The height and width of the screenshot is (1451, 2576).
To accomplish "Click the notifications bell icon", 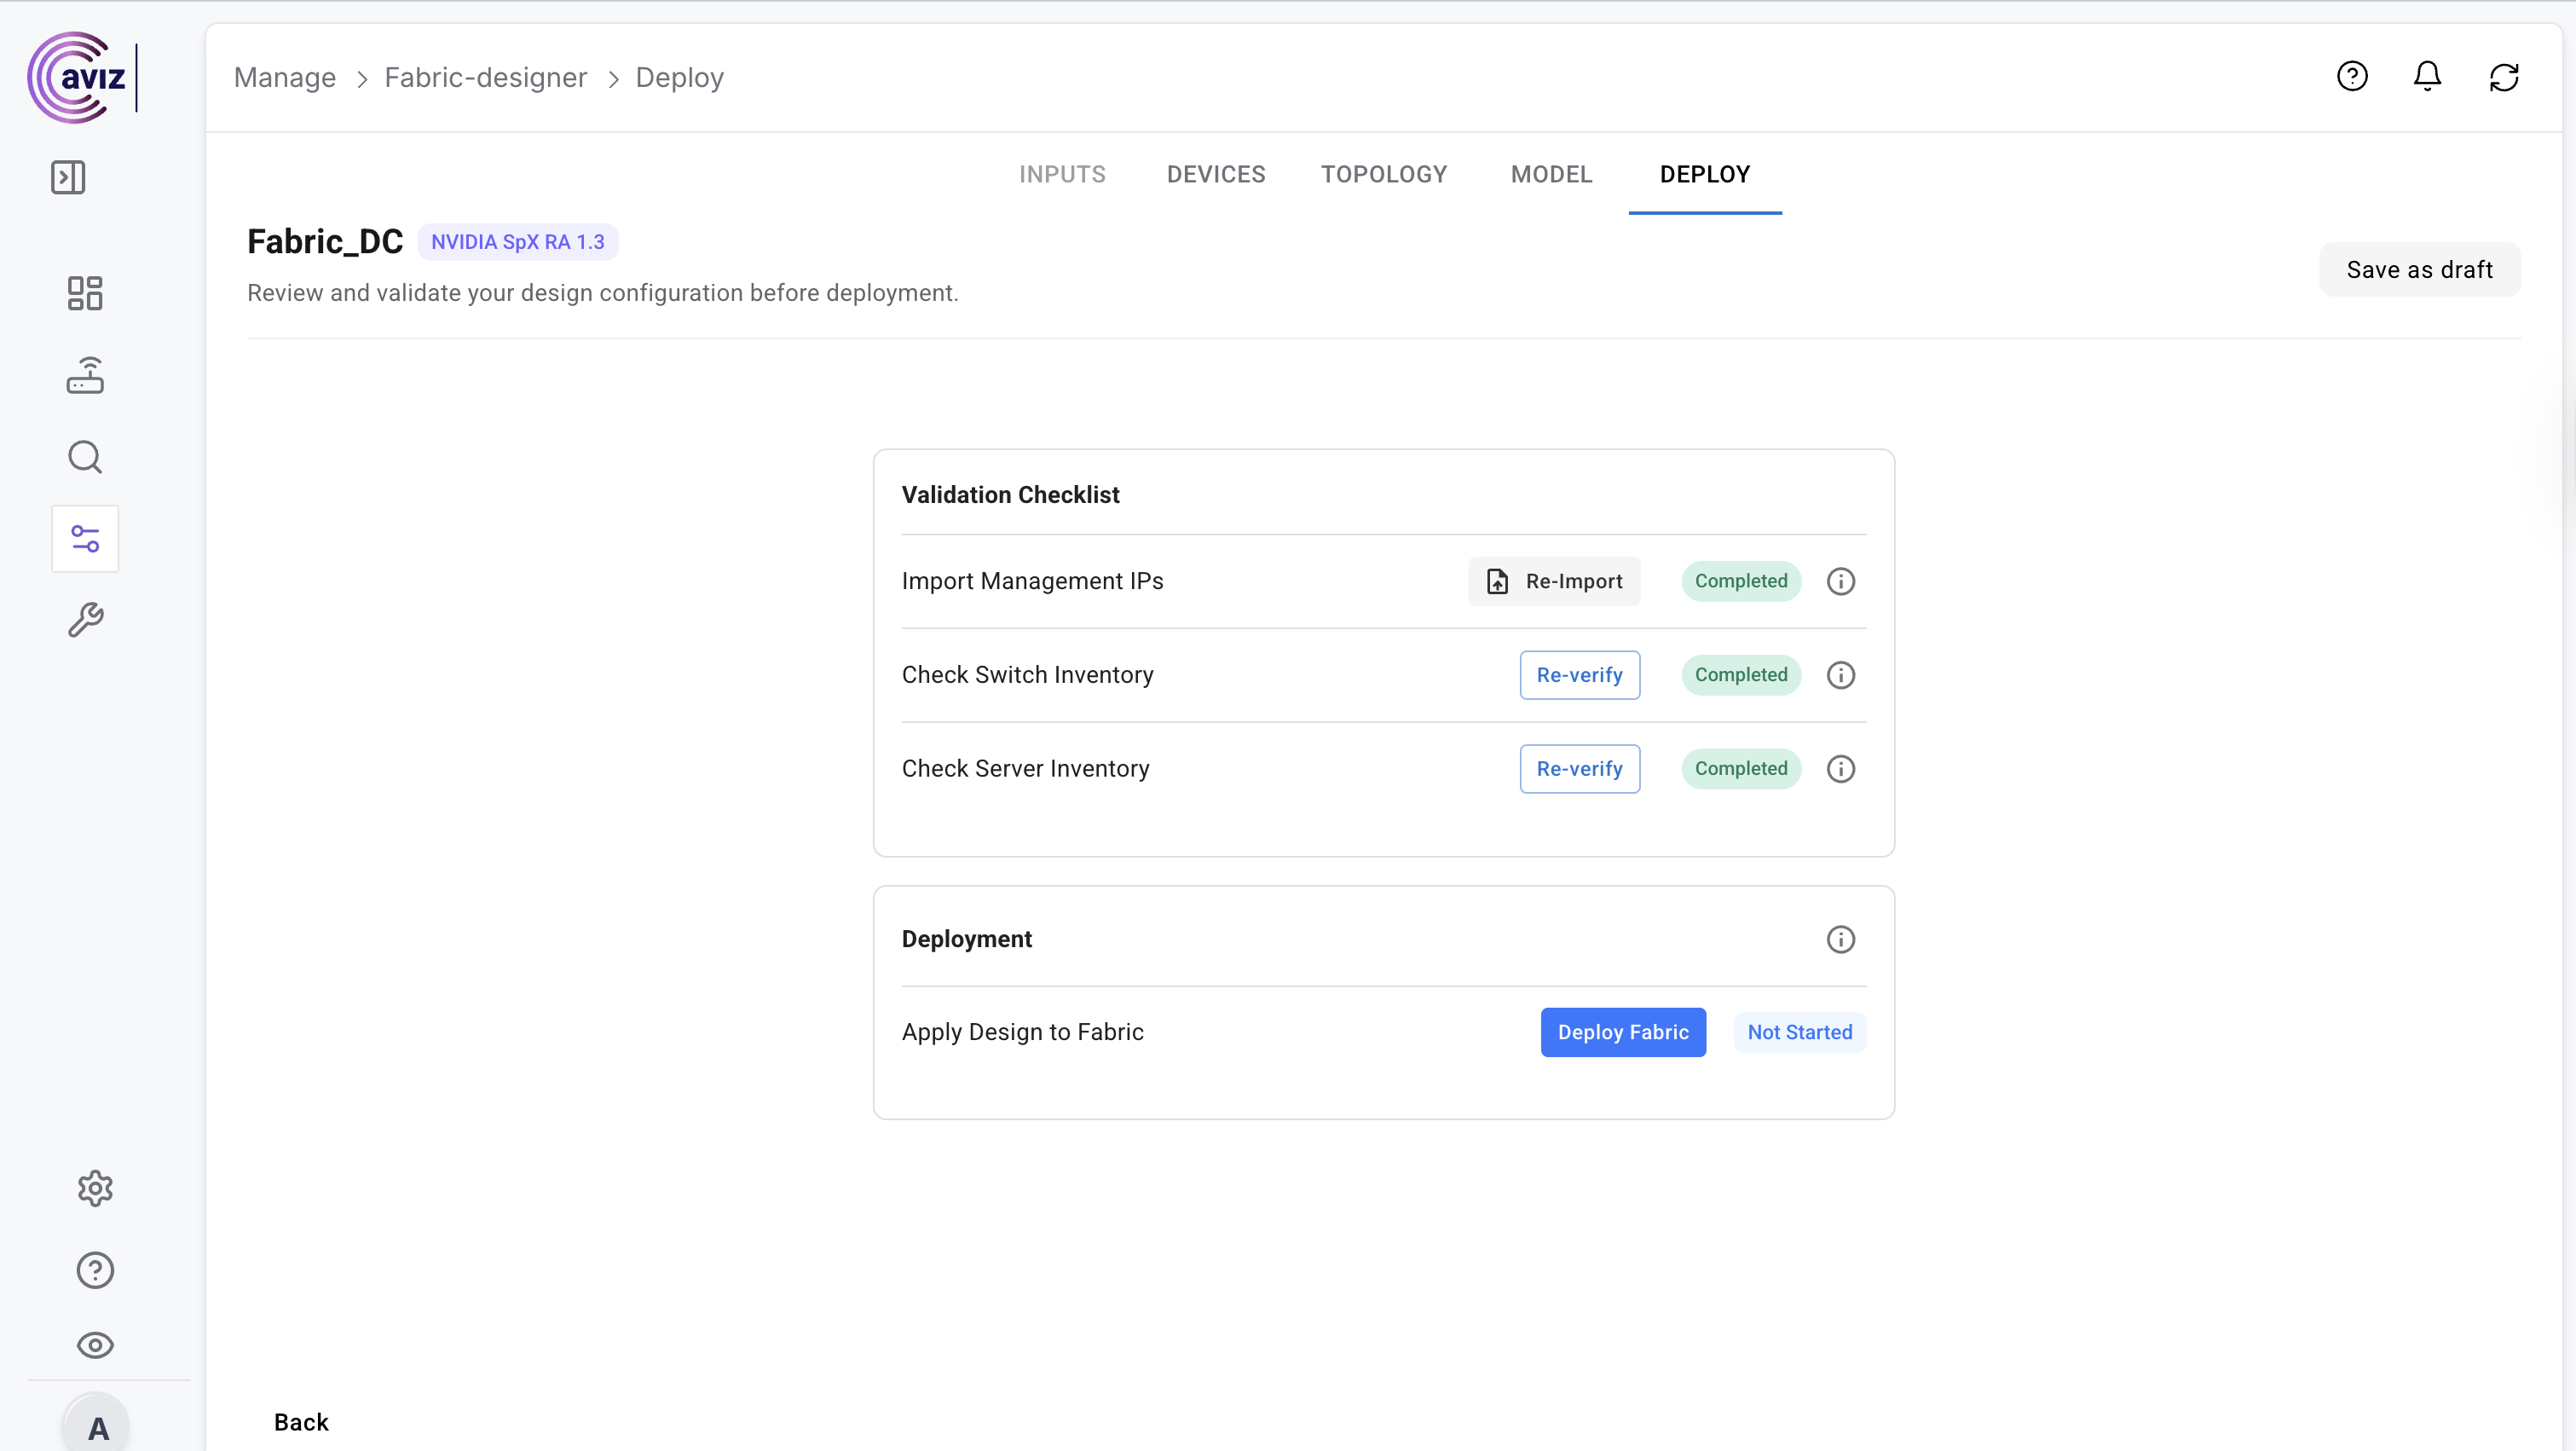I will pyautogui.click(x=2427, y=76).
